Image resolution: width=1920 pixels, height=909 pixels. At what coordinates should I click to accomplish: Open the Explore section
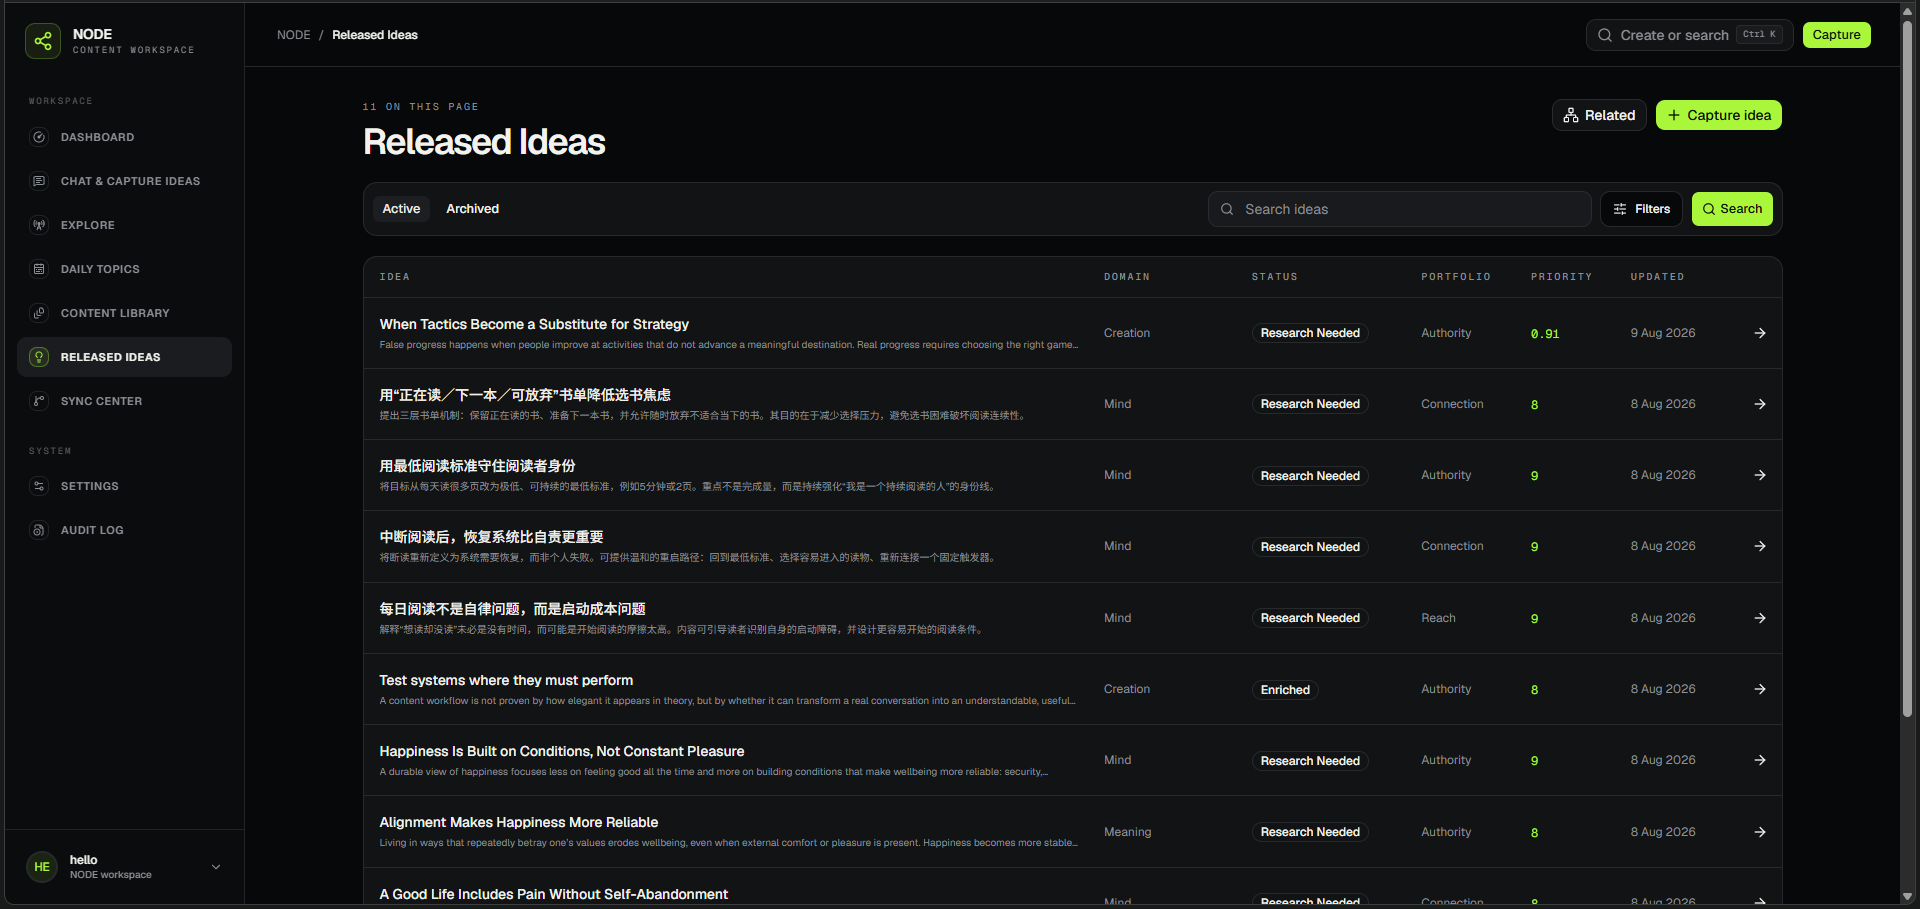[x=124, y=225]
